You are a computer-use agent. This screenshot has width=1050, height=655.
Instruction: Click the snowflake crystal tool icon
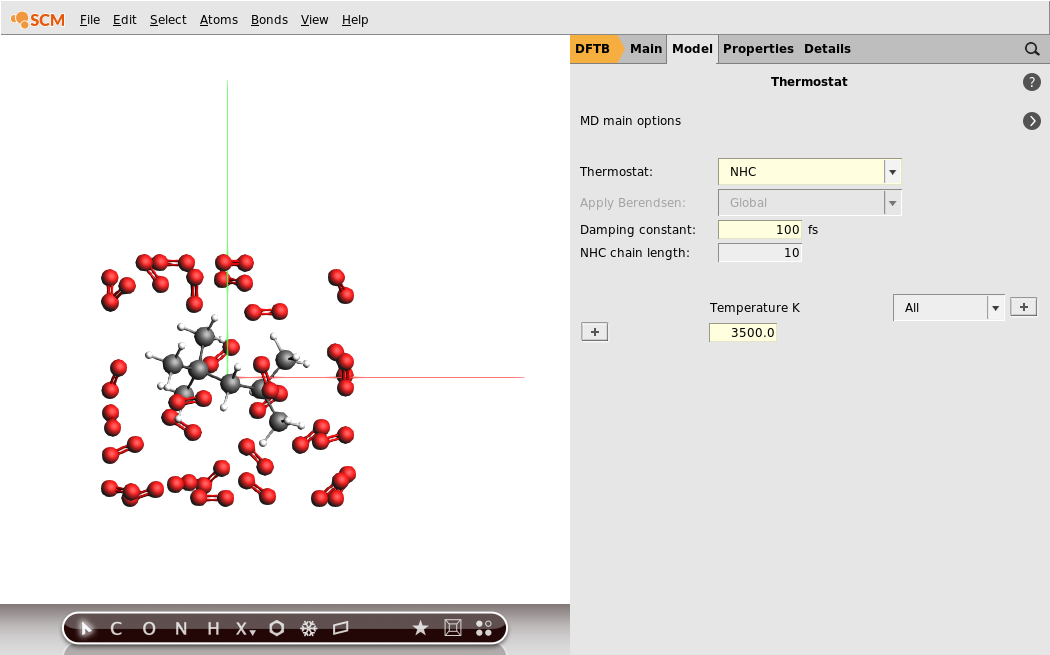308,628
